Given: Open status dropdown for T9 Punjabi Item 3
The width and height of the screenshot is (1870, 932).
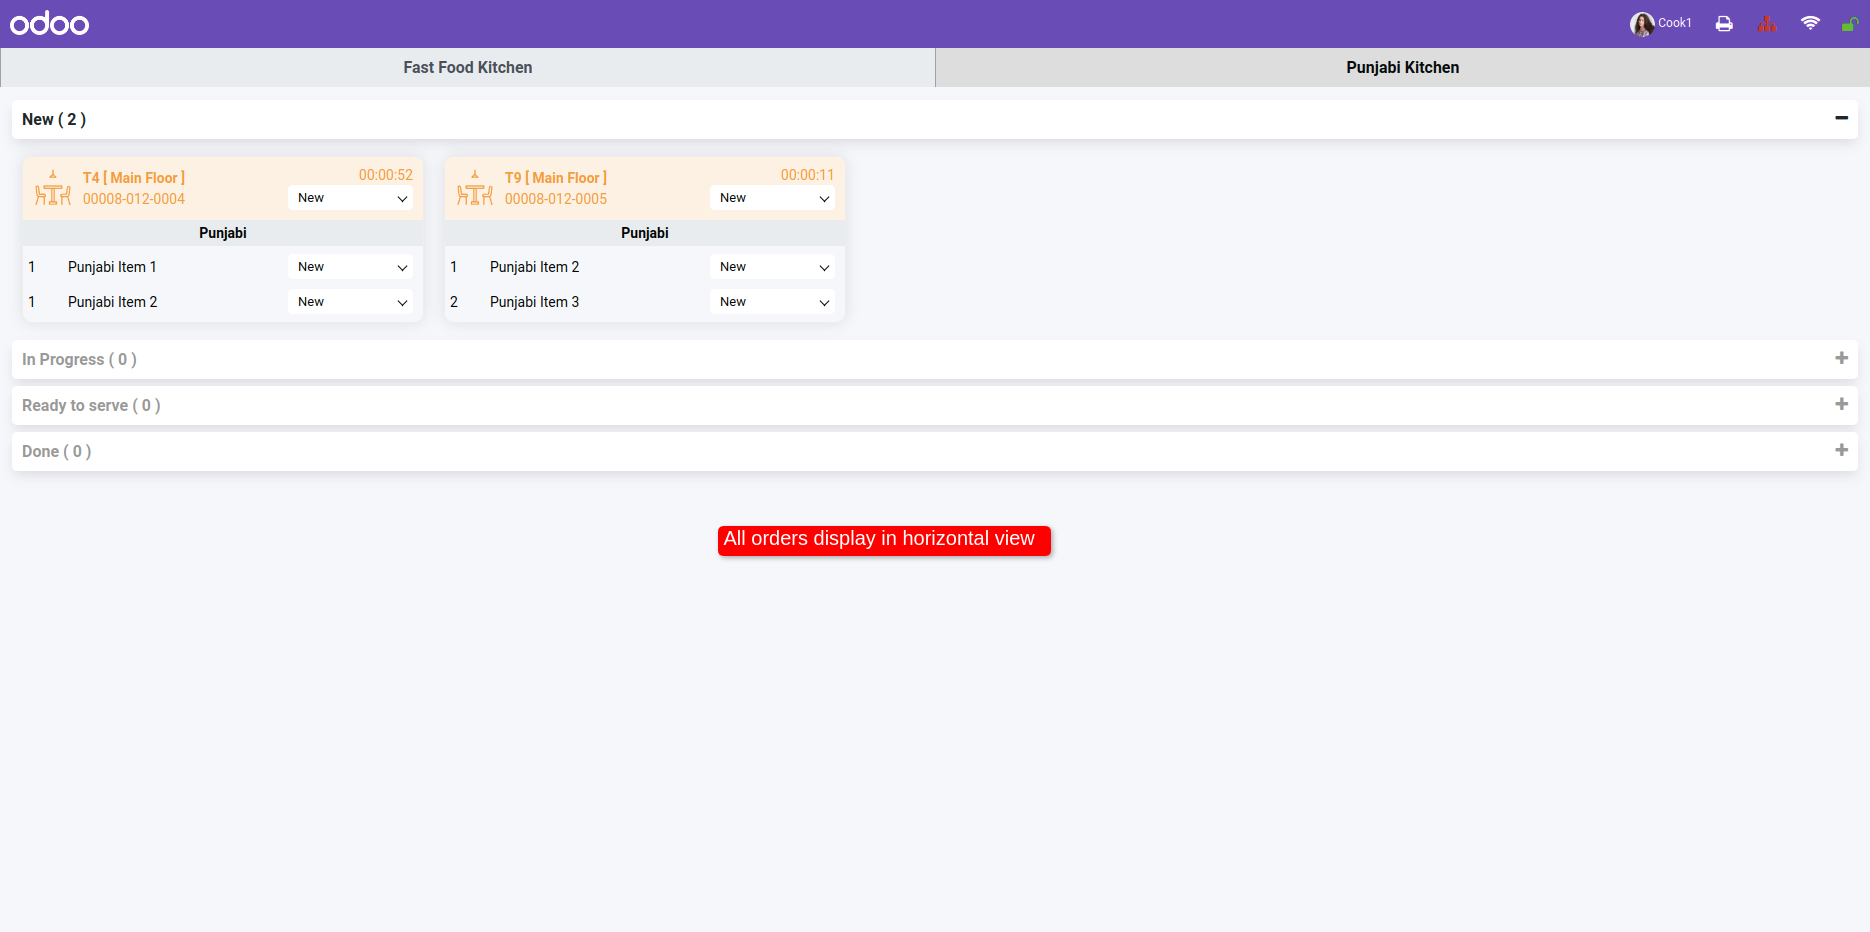Looking at the screenshot, I should click(773, 302).
